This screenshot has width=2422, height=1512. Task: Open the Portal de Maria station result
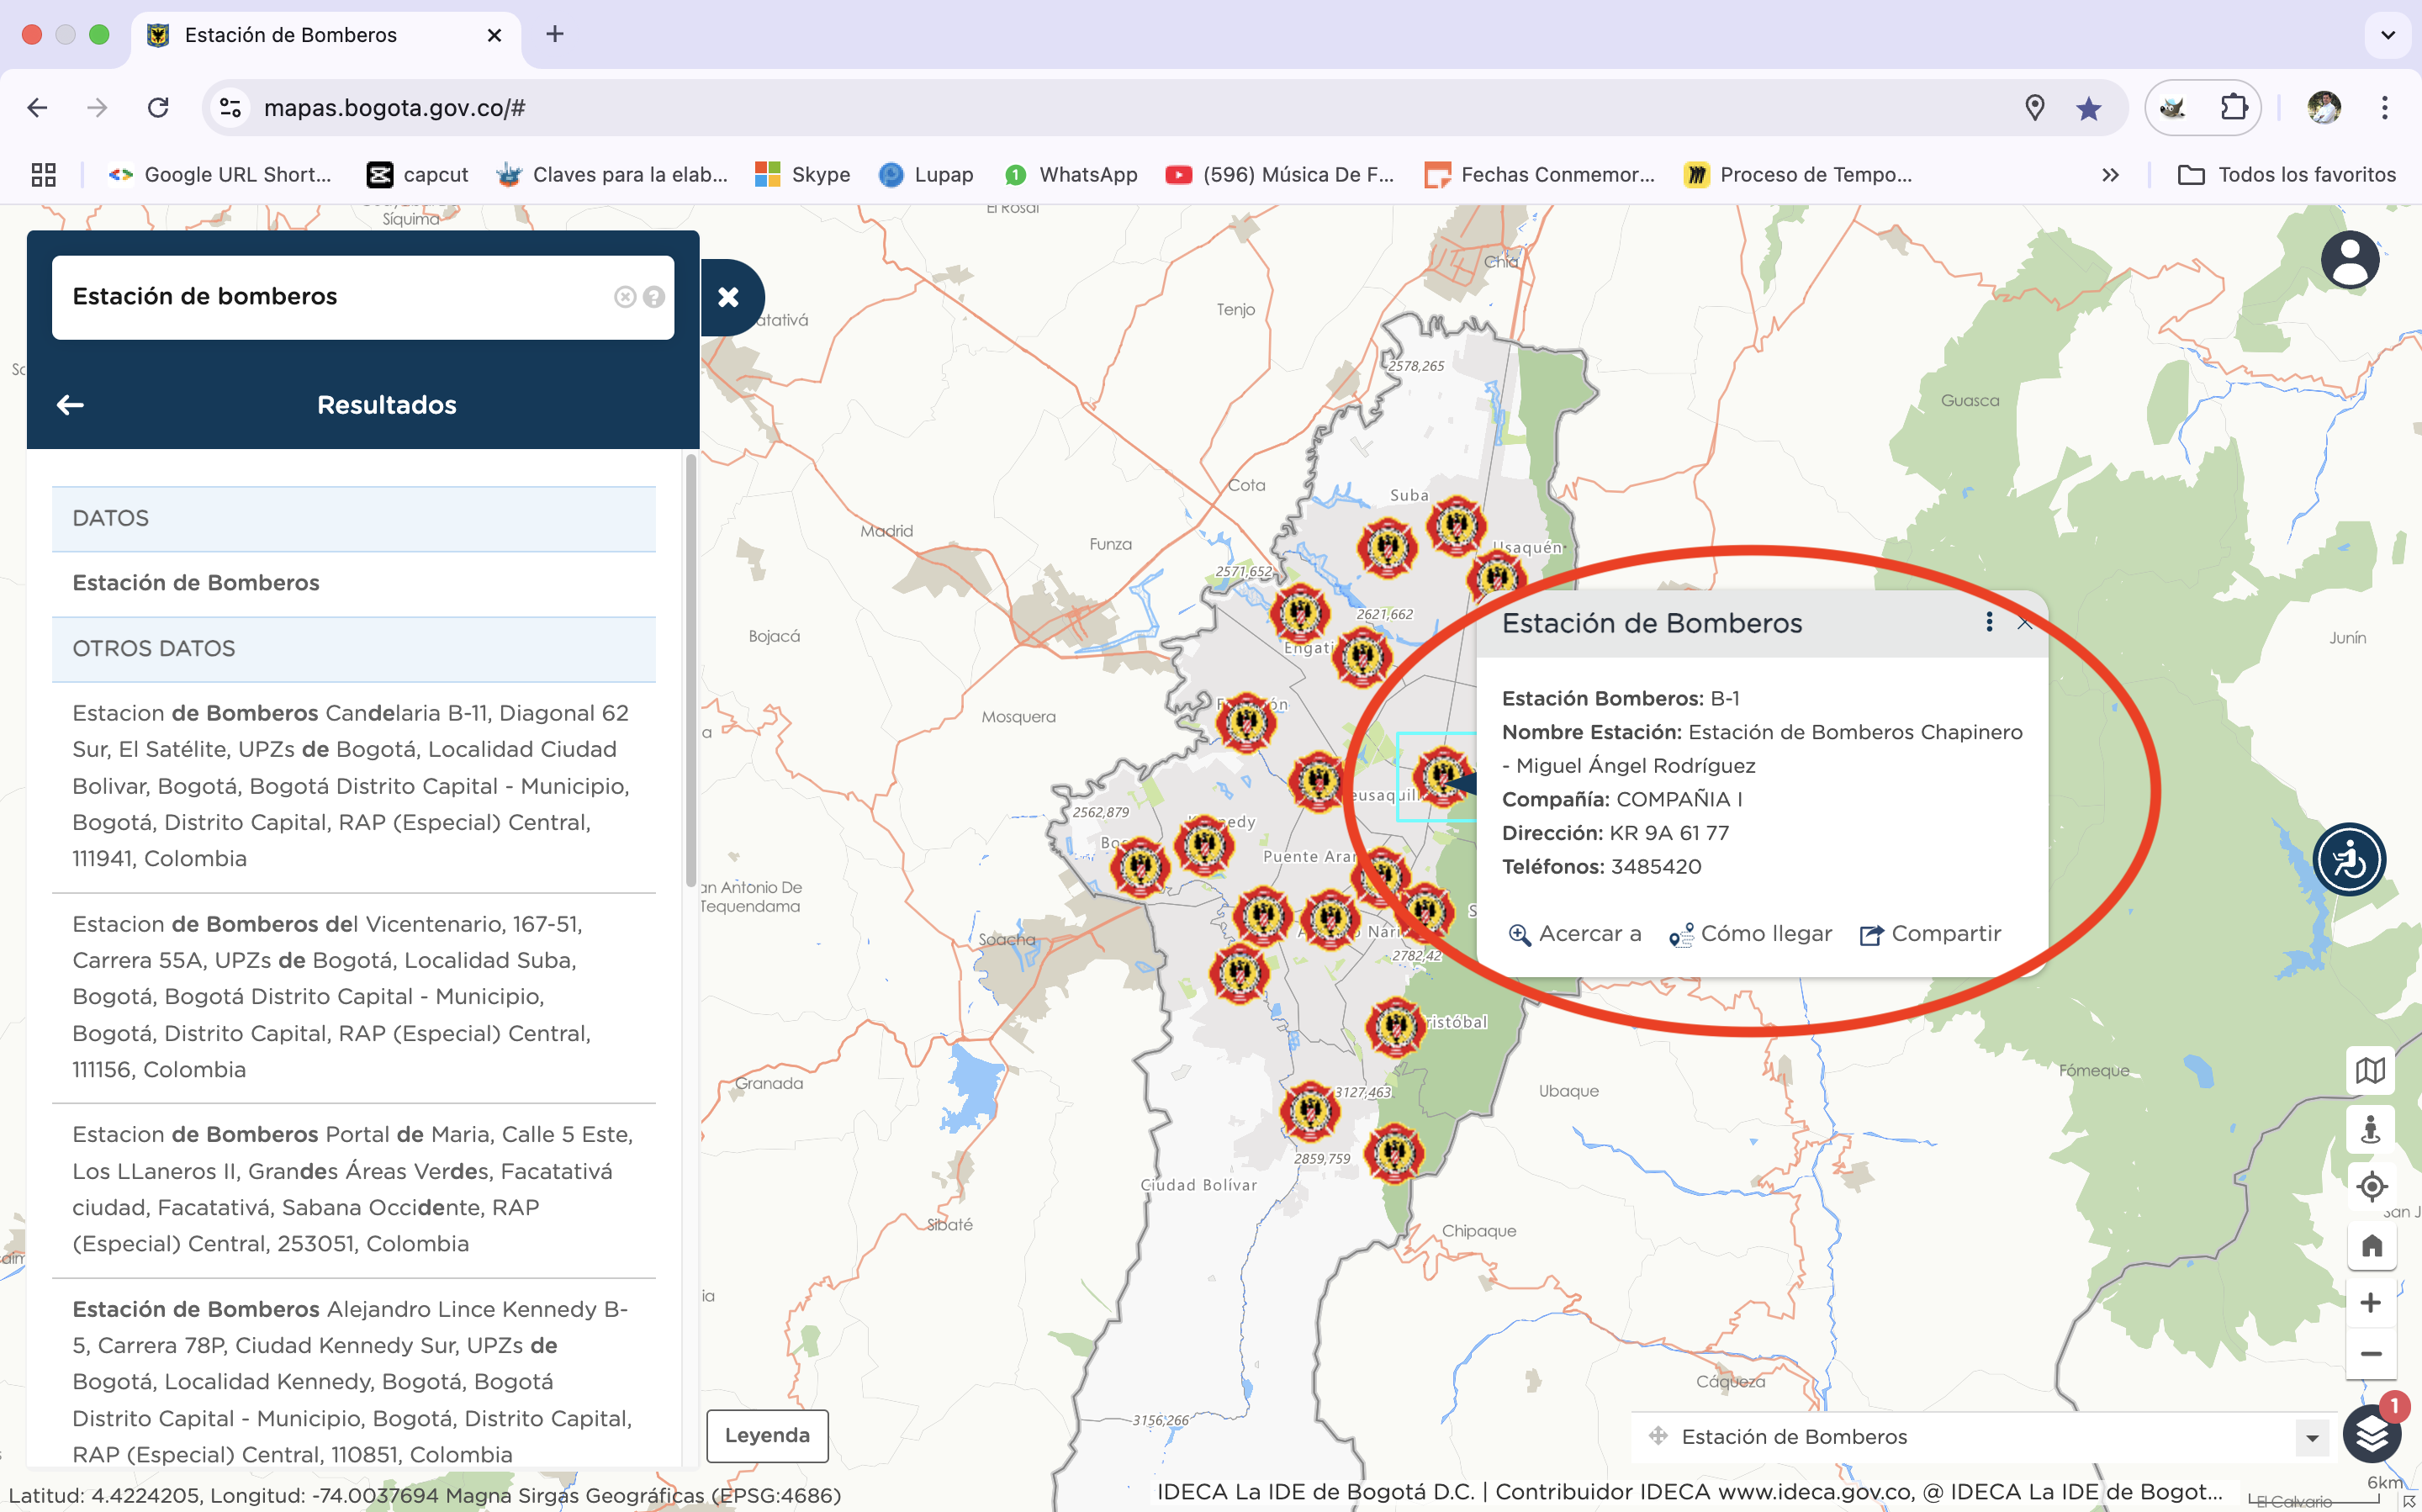click(354, 1189)
